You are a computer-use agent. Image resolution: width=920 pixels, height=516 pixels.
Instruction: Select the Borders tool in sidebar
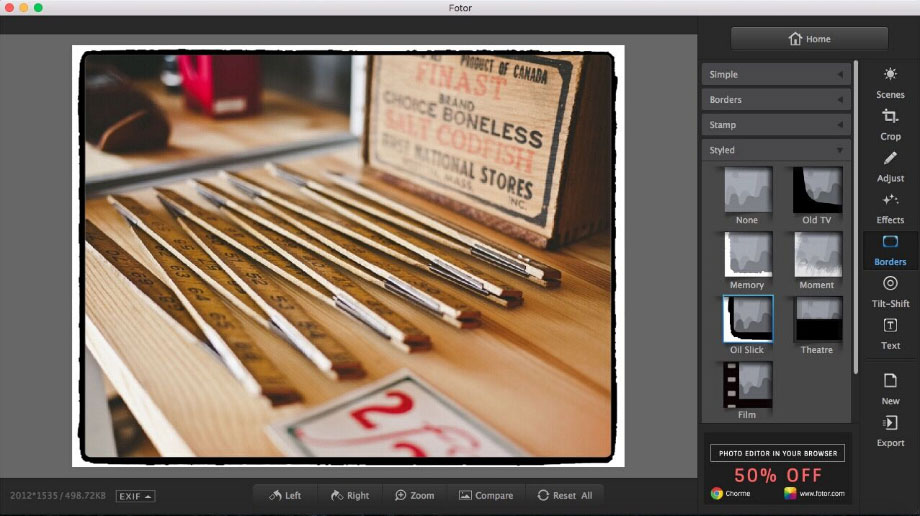(x=889, y=251)
